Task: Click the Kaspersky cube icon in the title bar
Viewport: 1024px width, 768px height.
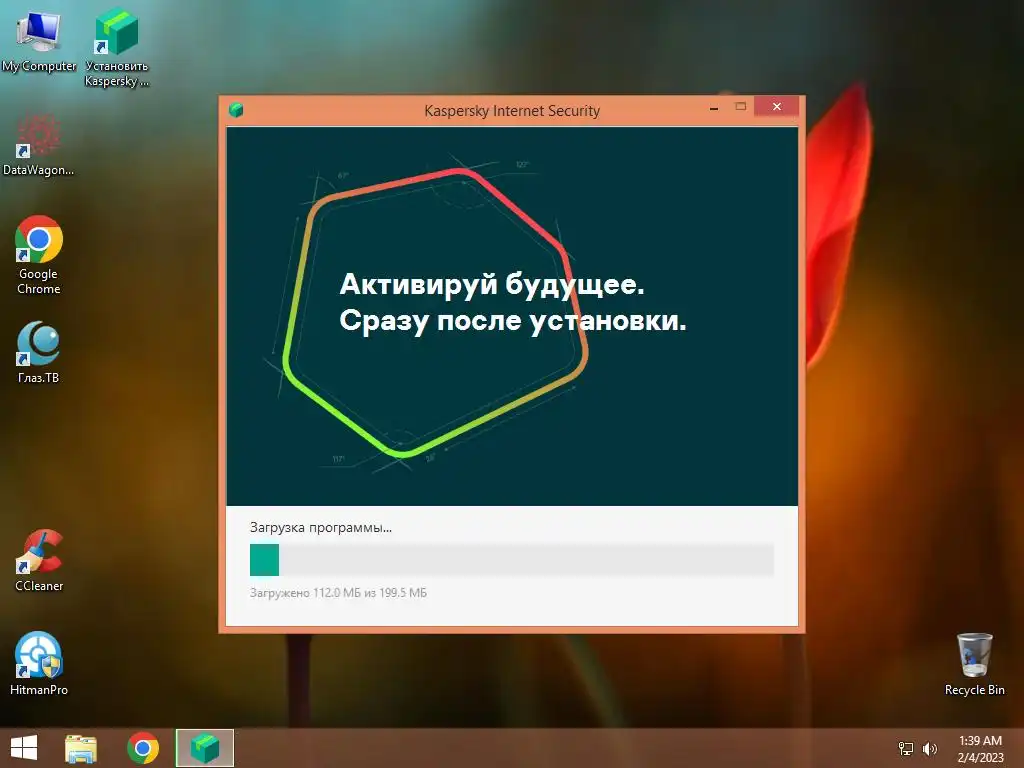Action: (236, 110)
